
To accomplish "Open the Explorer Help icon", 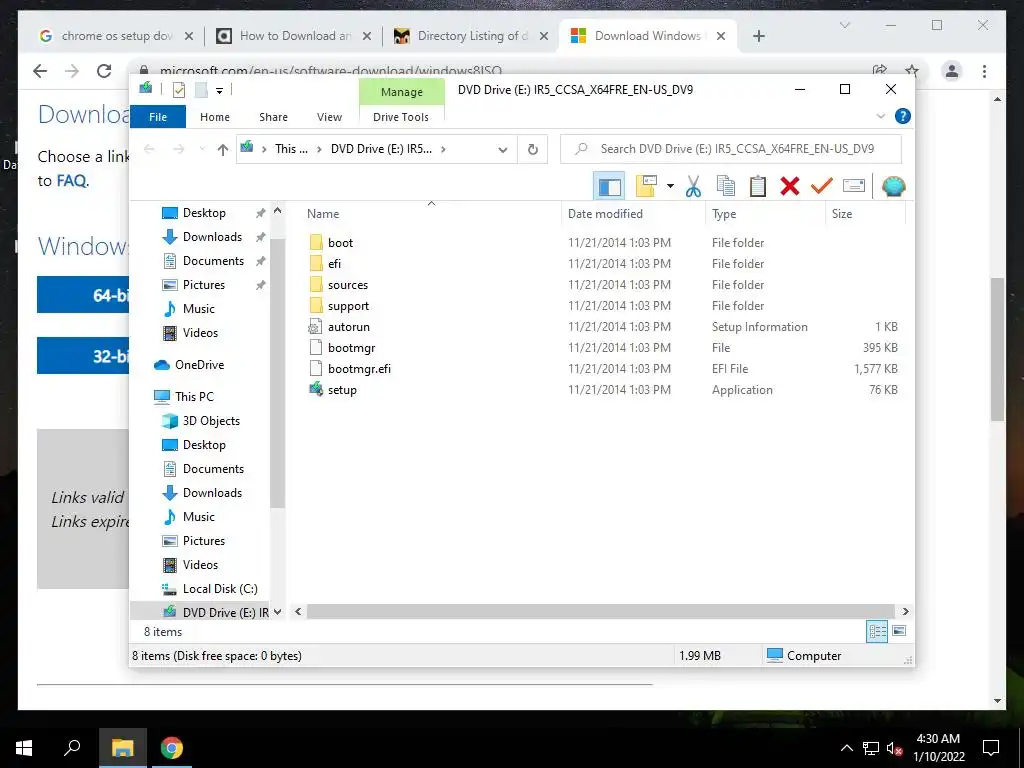I will [903, 116].
